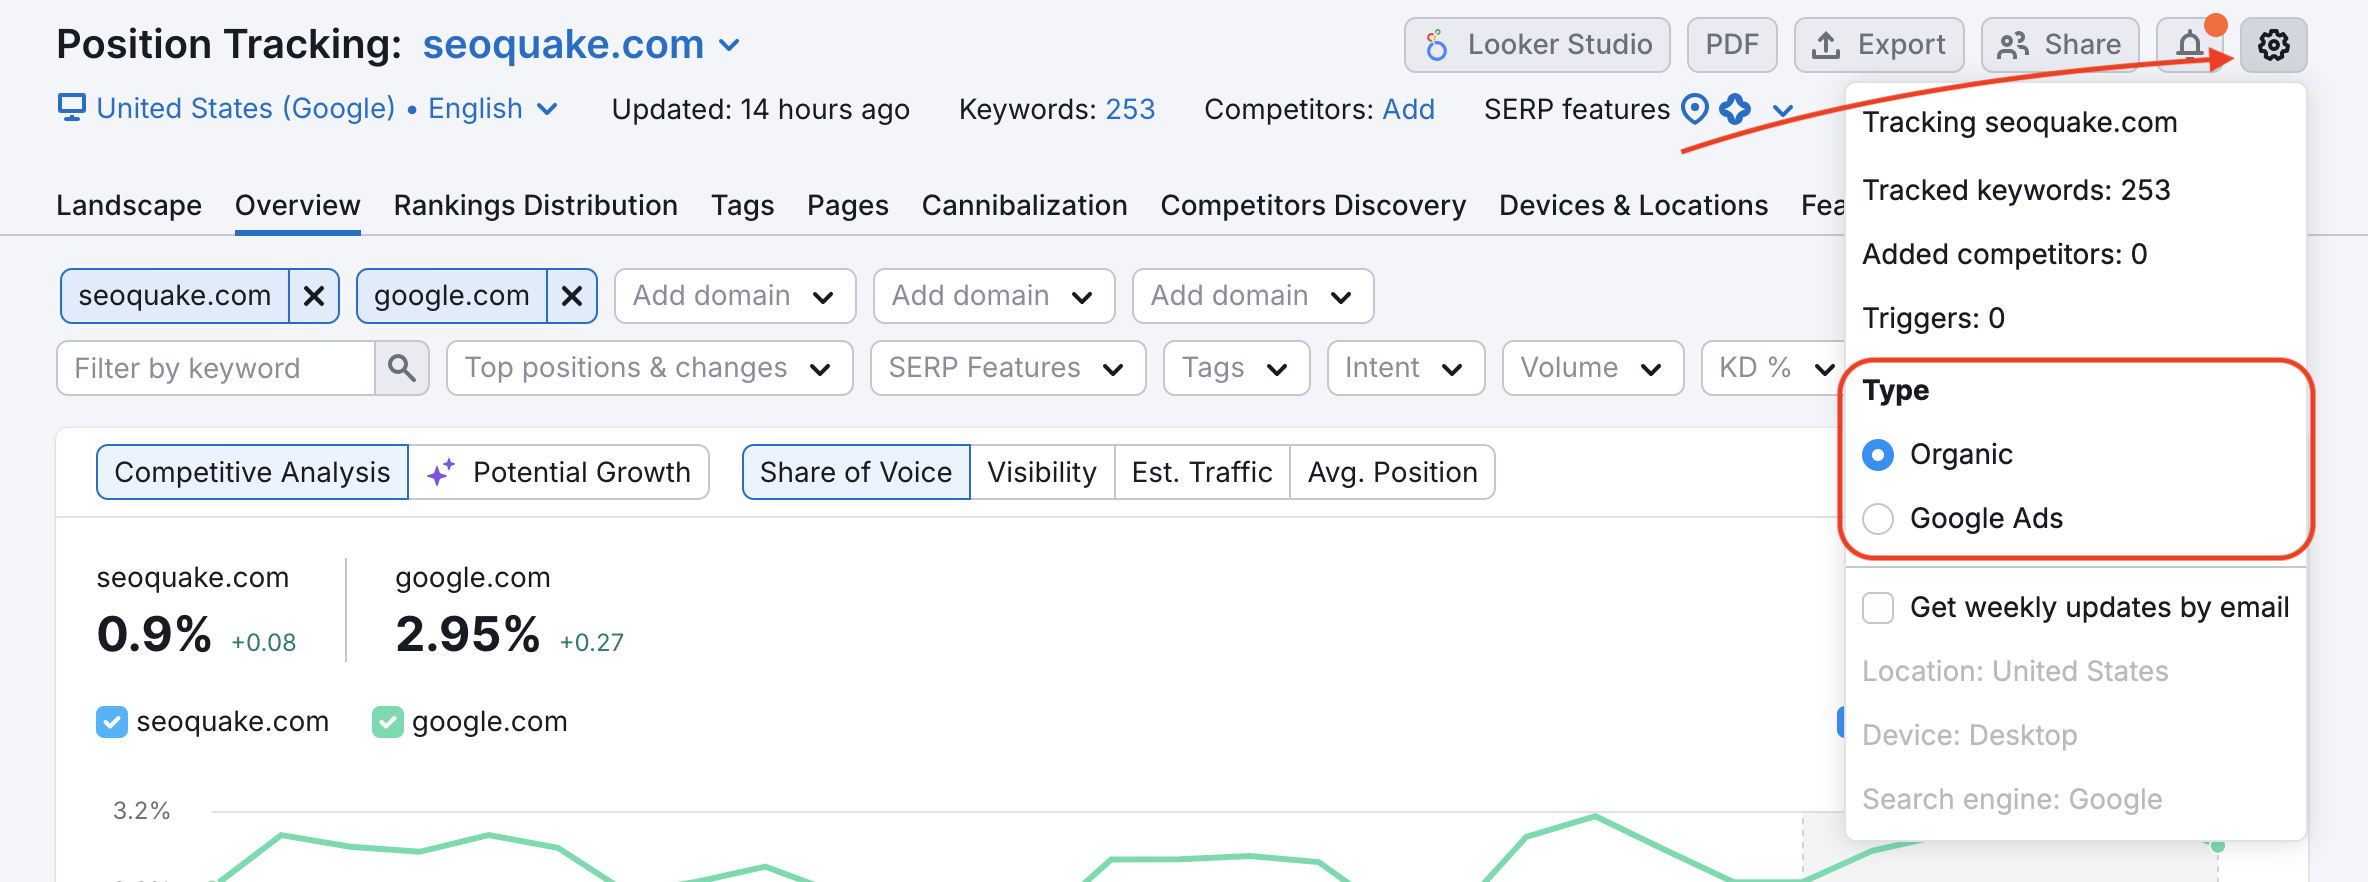Click the desktop device icon near United States

pyautogui.click(x=71, y=108)
